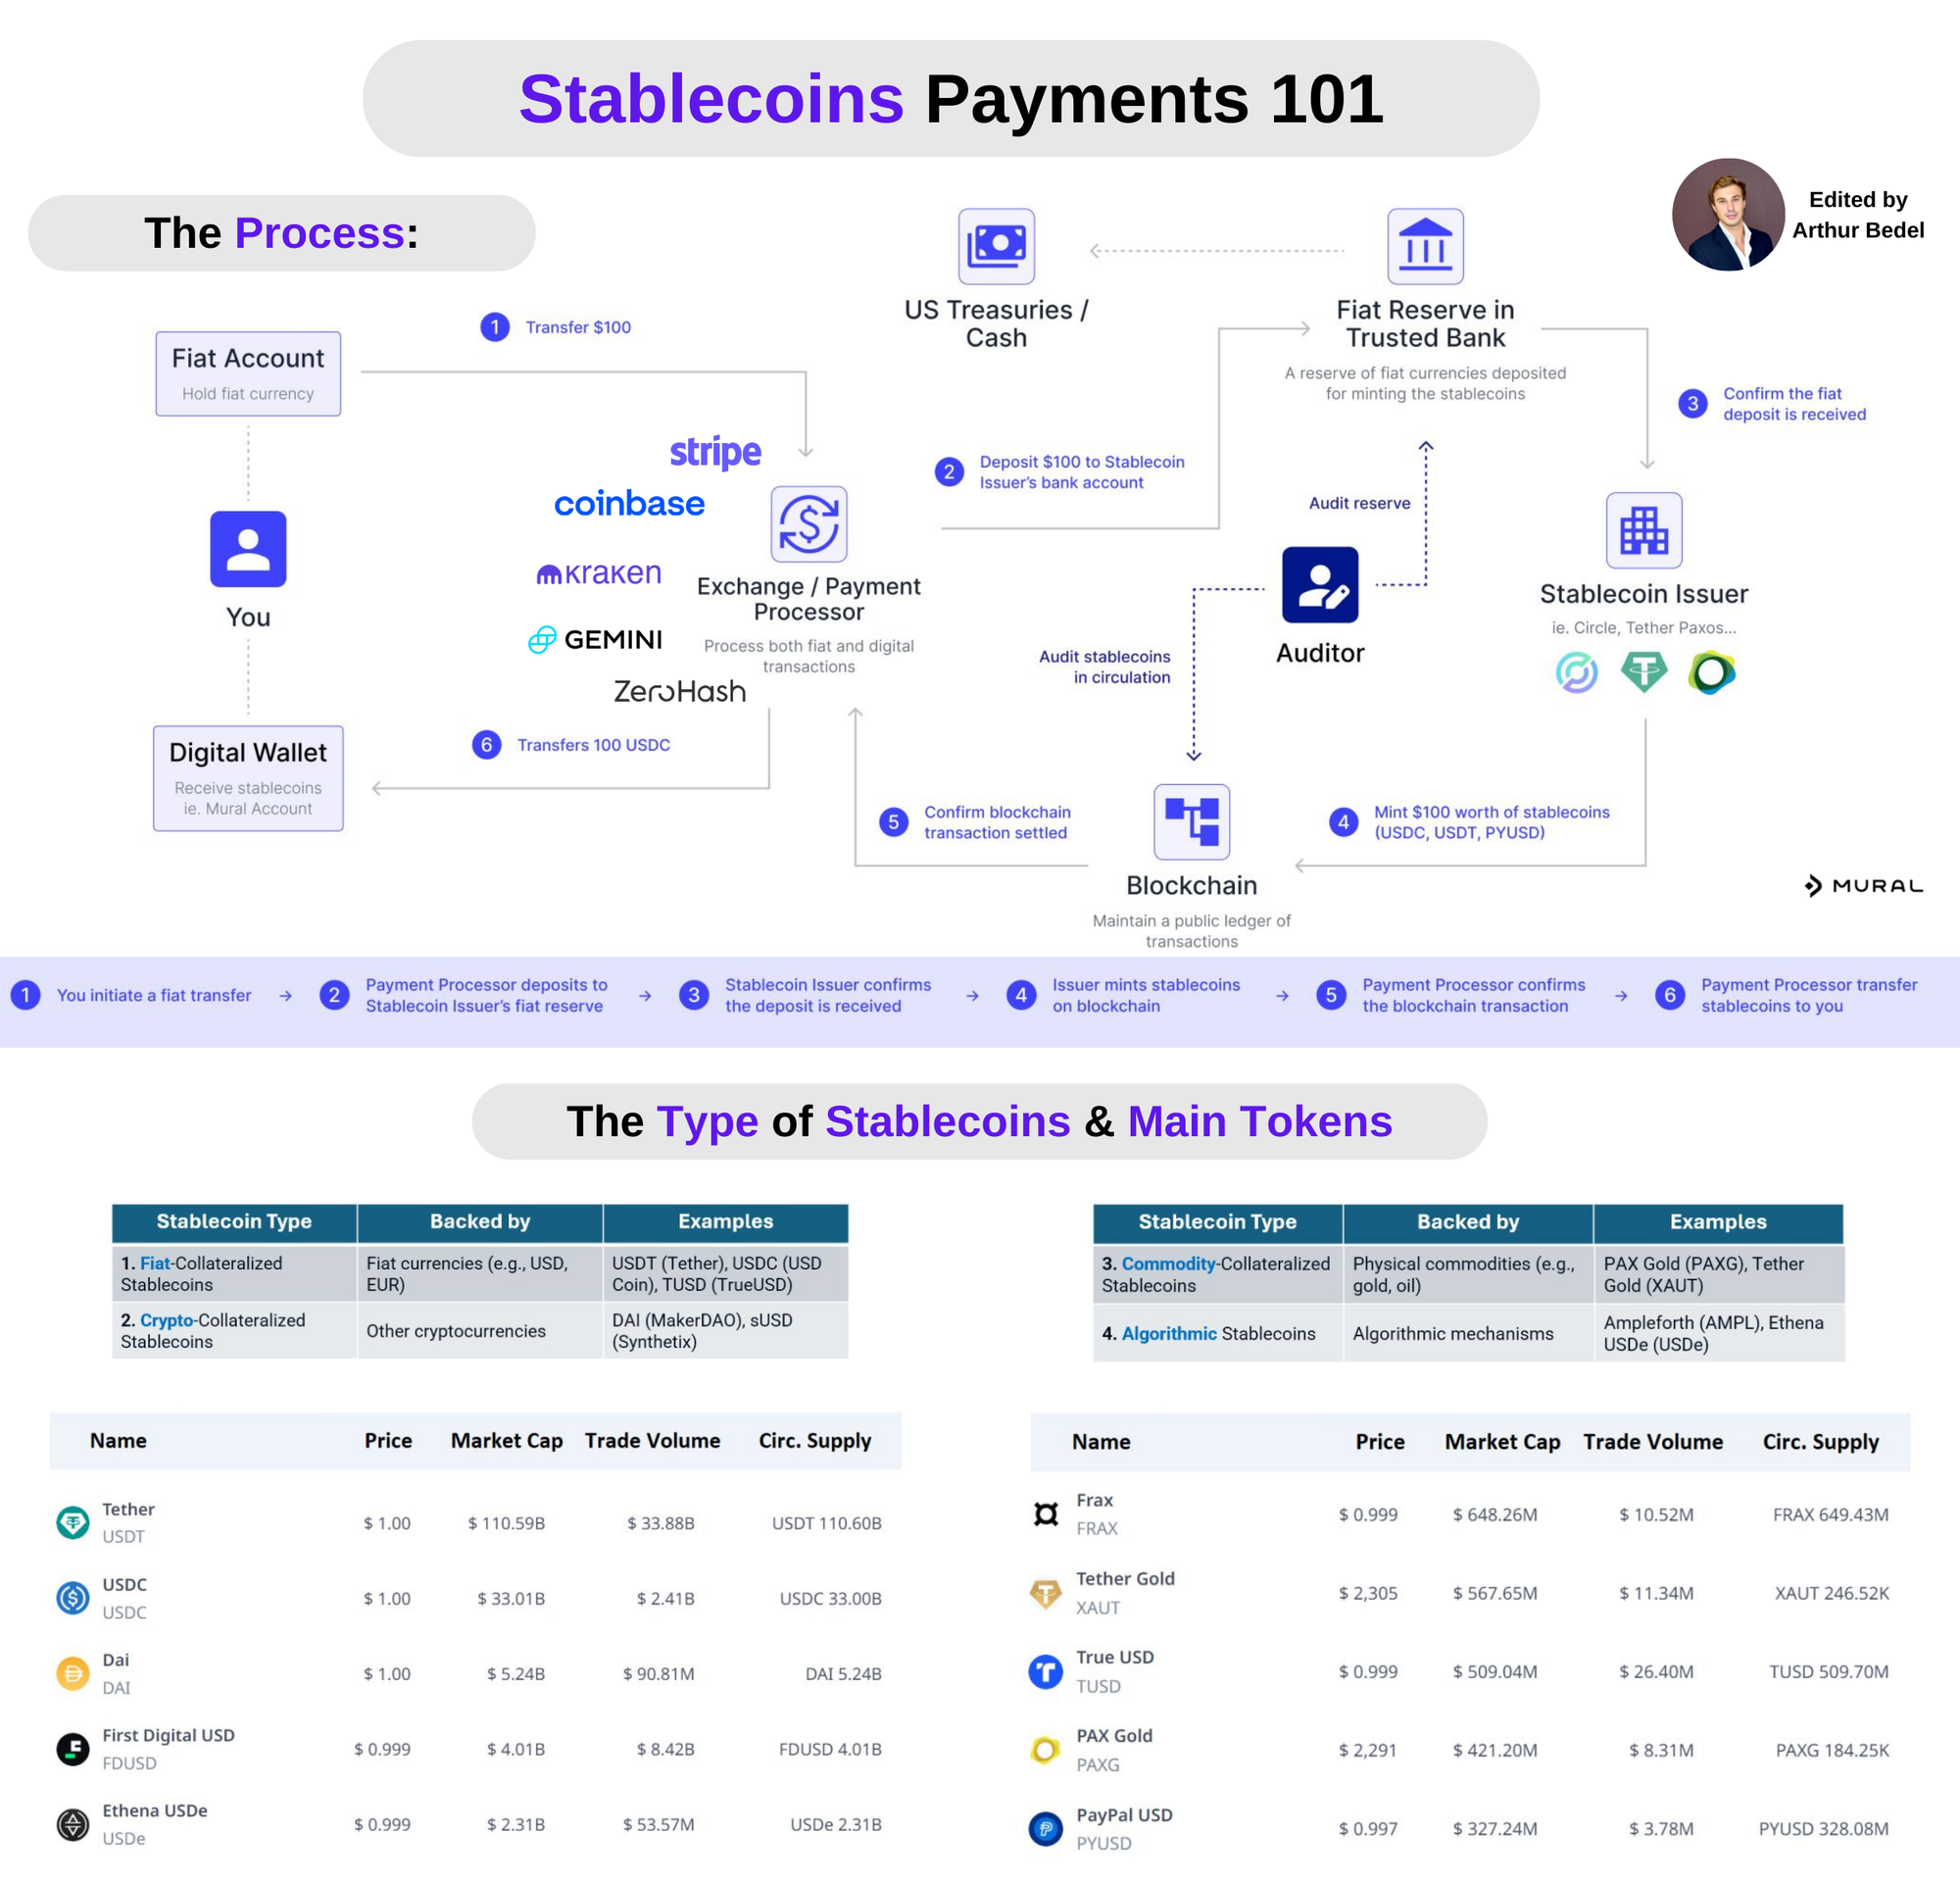Select the Tether USDT row icon
Viewport: 1960px width, 1882px height.
pyautogui.click(x=73, y=1522)
